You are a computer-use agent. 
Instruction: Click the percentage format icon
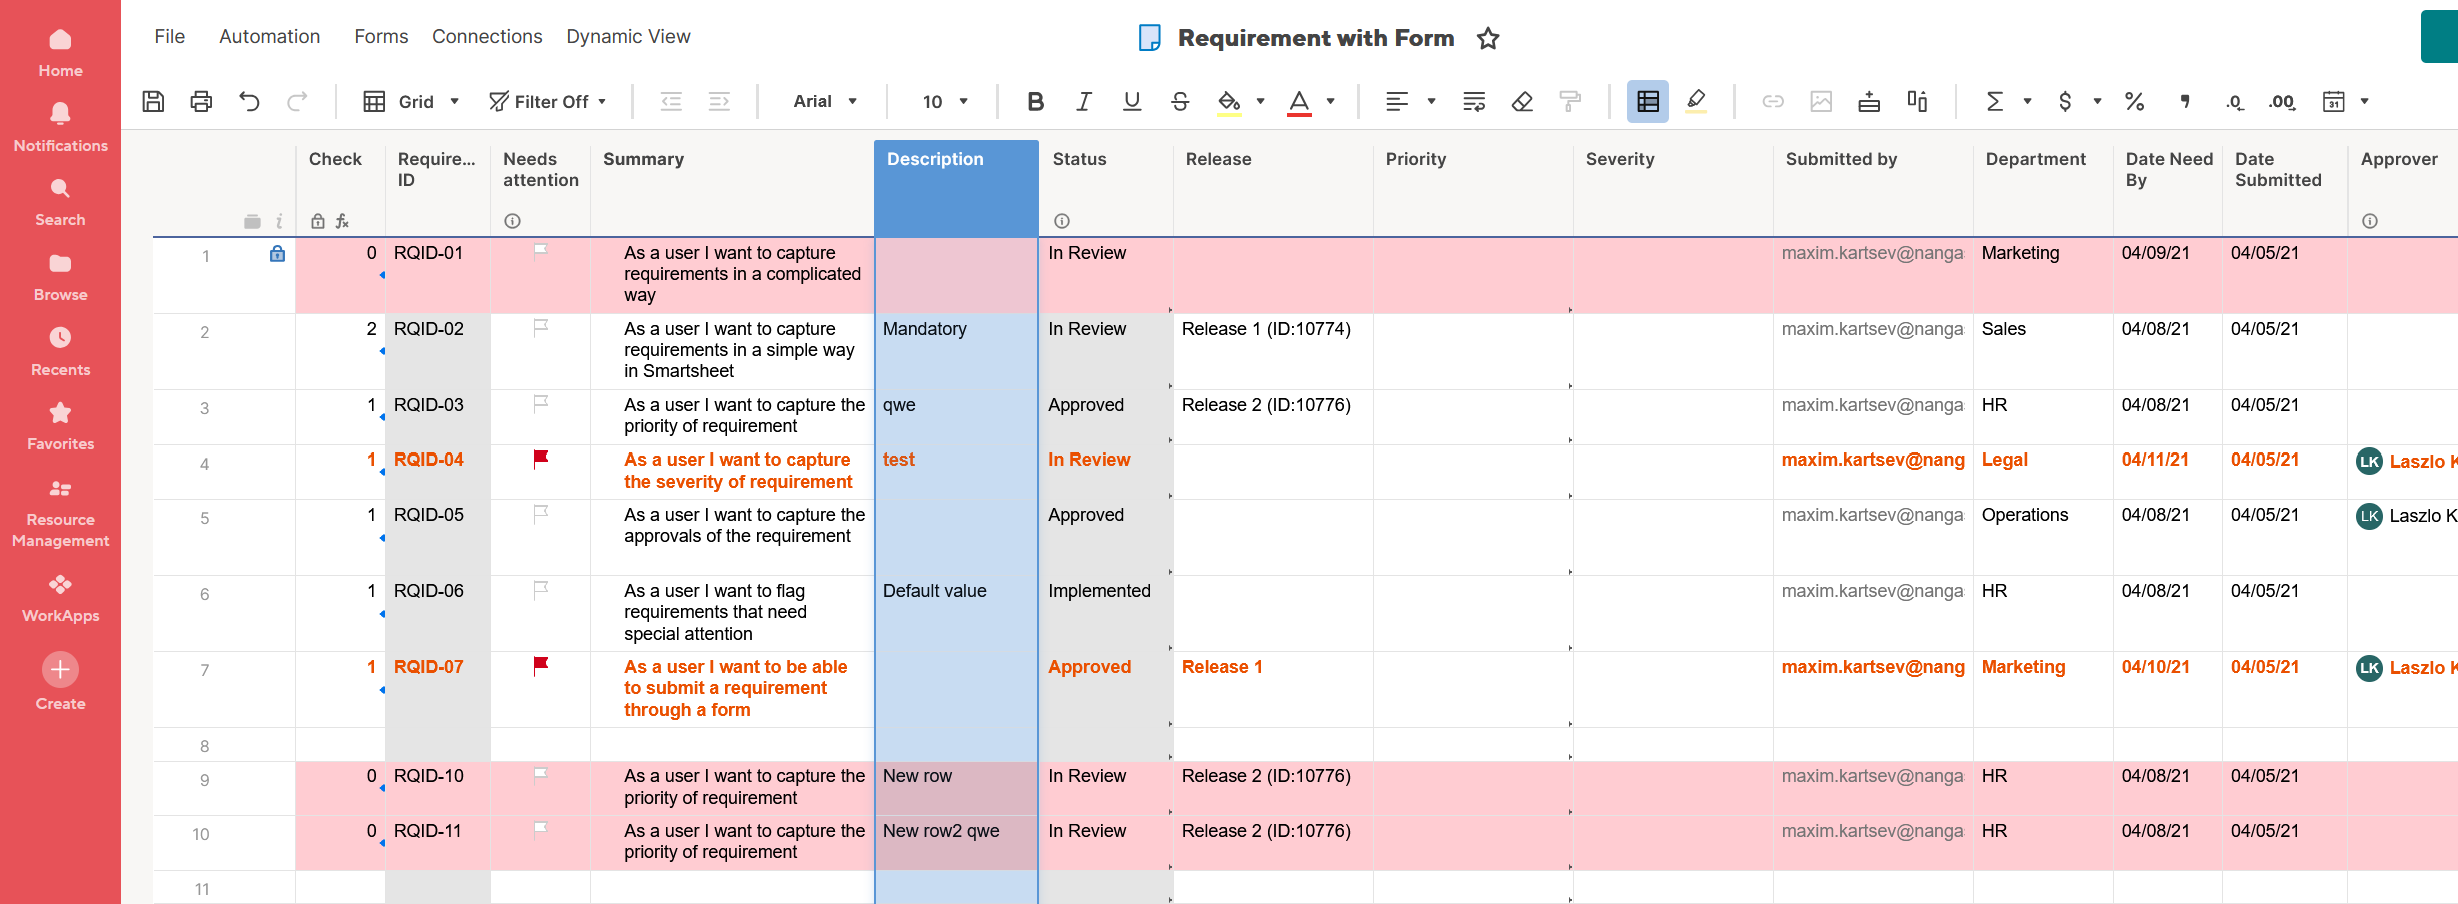point(2134,101)
